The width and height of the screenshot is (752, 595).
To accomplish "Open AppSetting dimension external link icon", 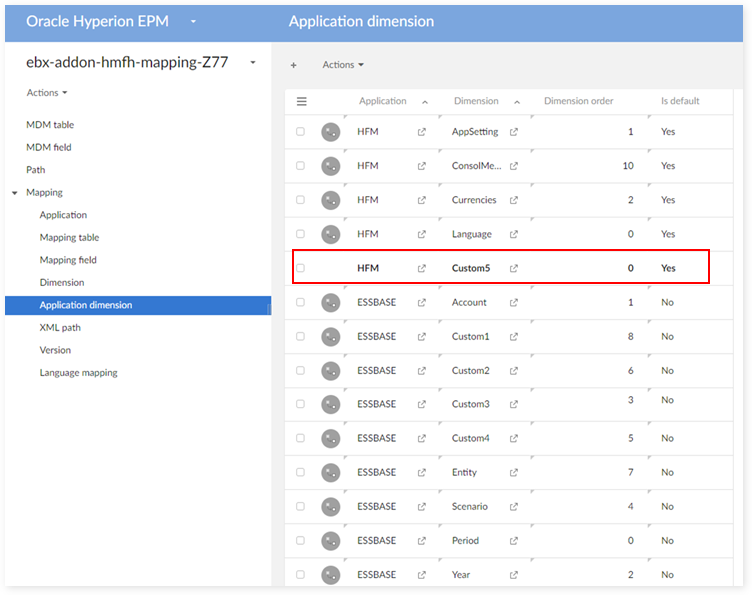I will pyautogui.click(x=514, y=132).
